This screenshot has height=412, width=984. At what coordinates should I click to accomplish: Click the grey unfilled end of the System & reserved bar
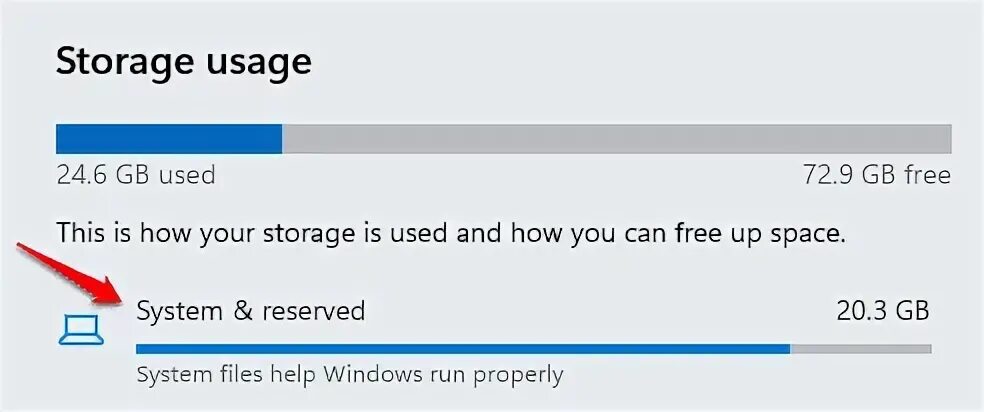point(860,349)
